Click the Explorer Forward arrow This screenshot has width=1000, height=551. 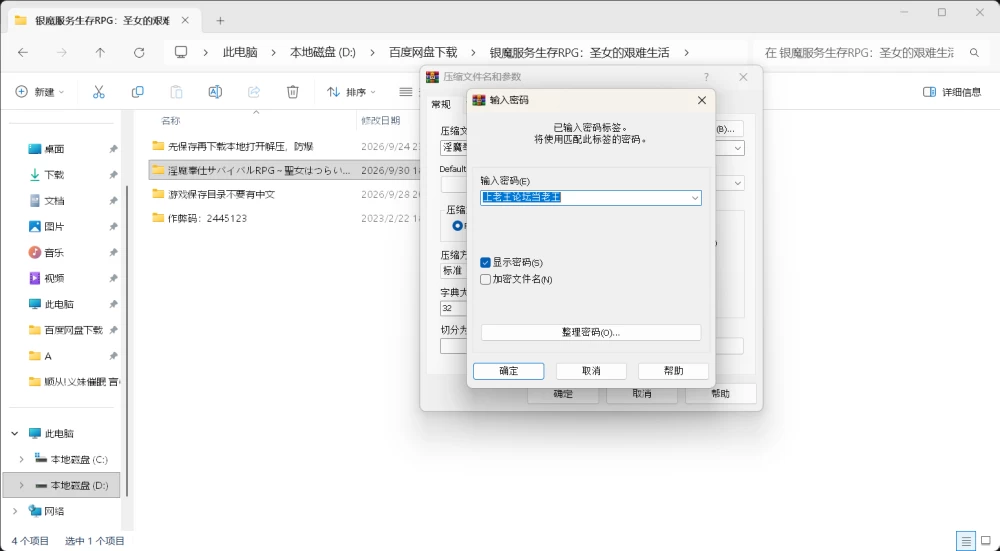pyautogui.click(x=61, y=52)
